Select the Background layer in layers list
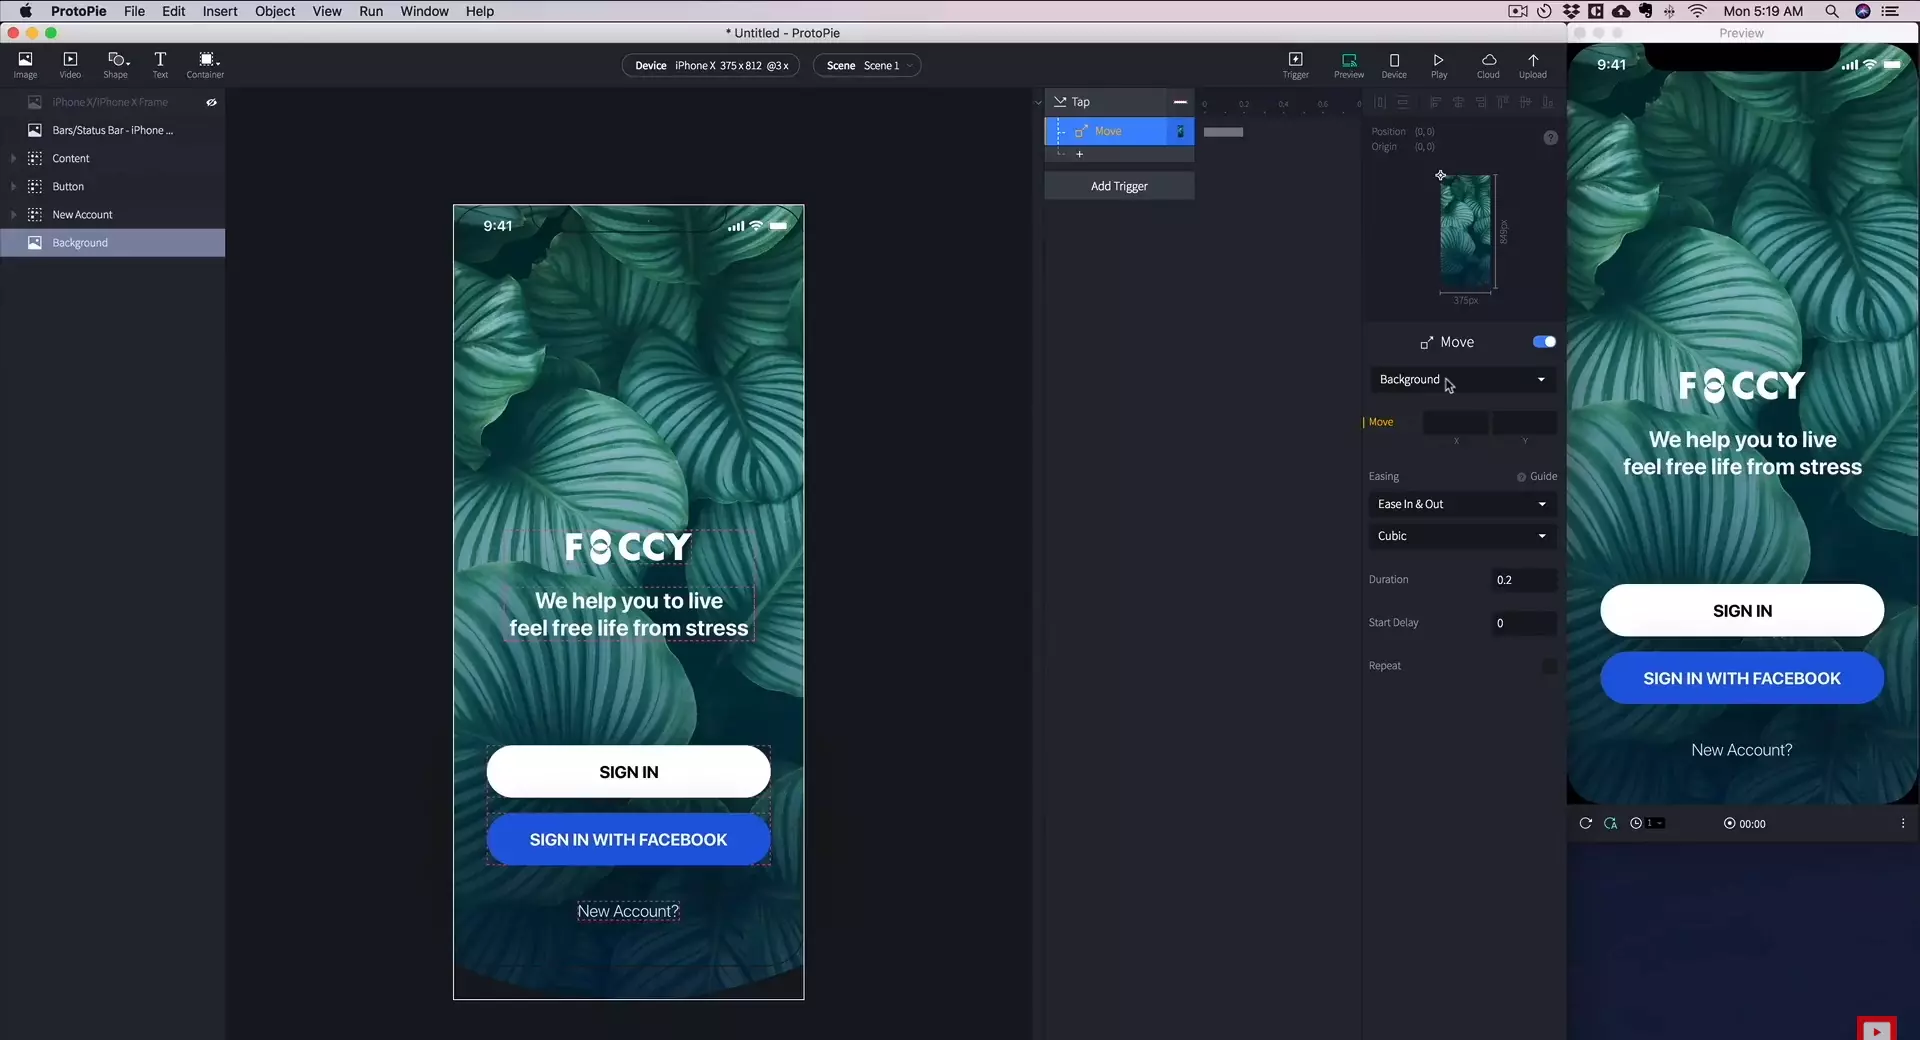This screenshot has width=1920, height=1040. point(112,243)
